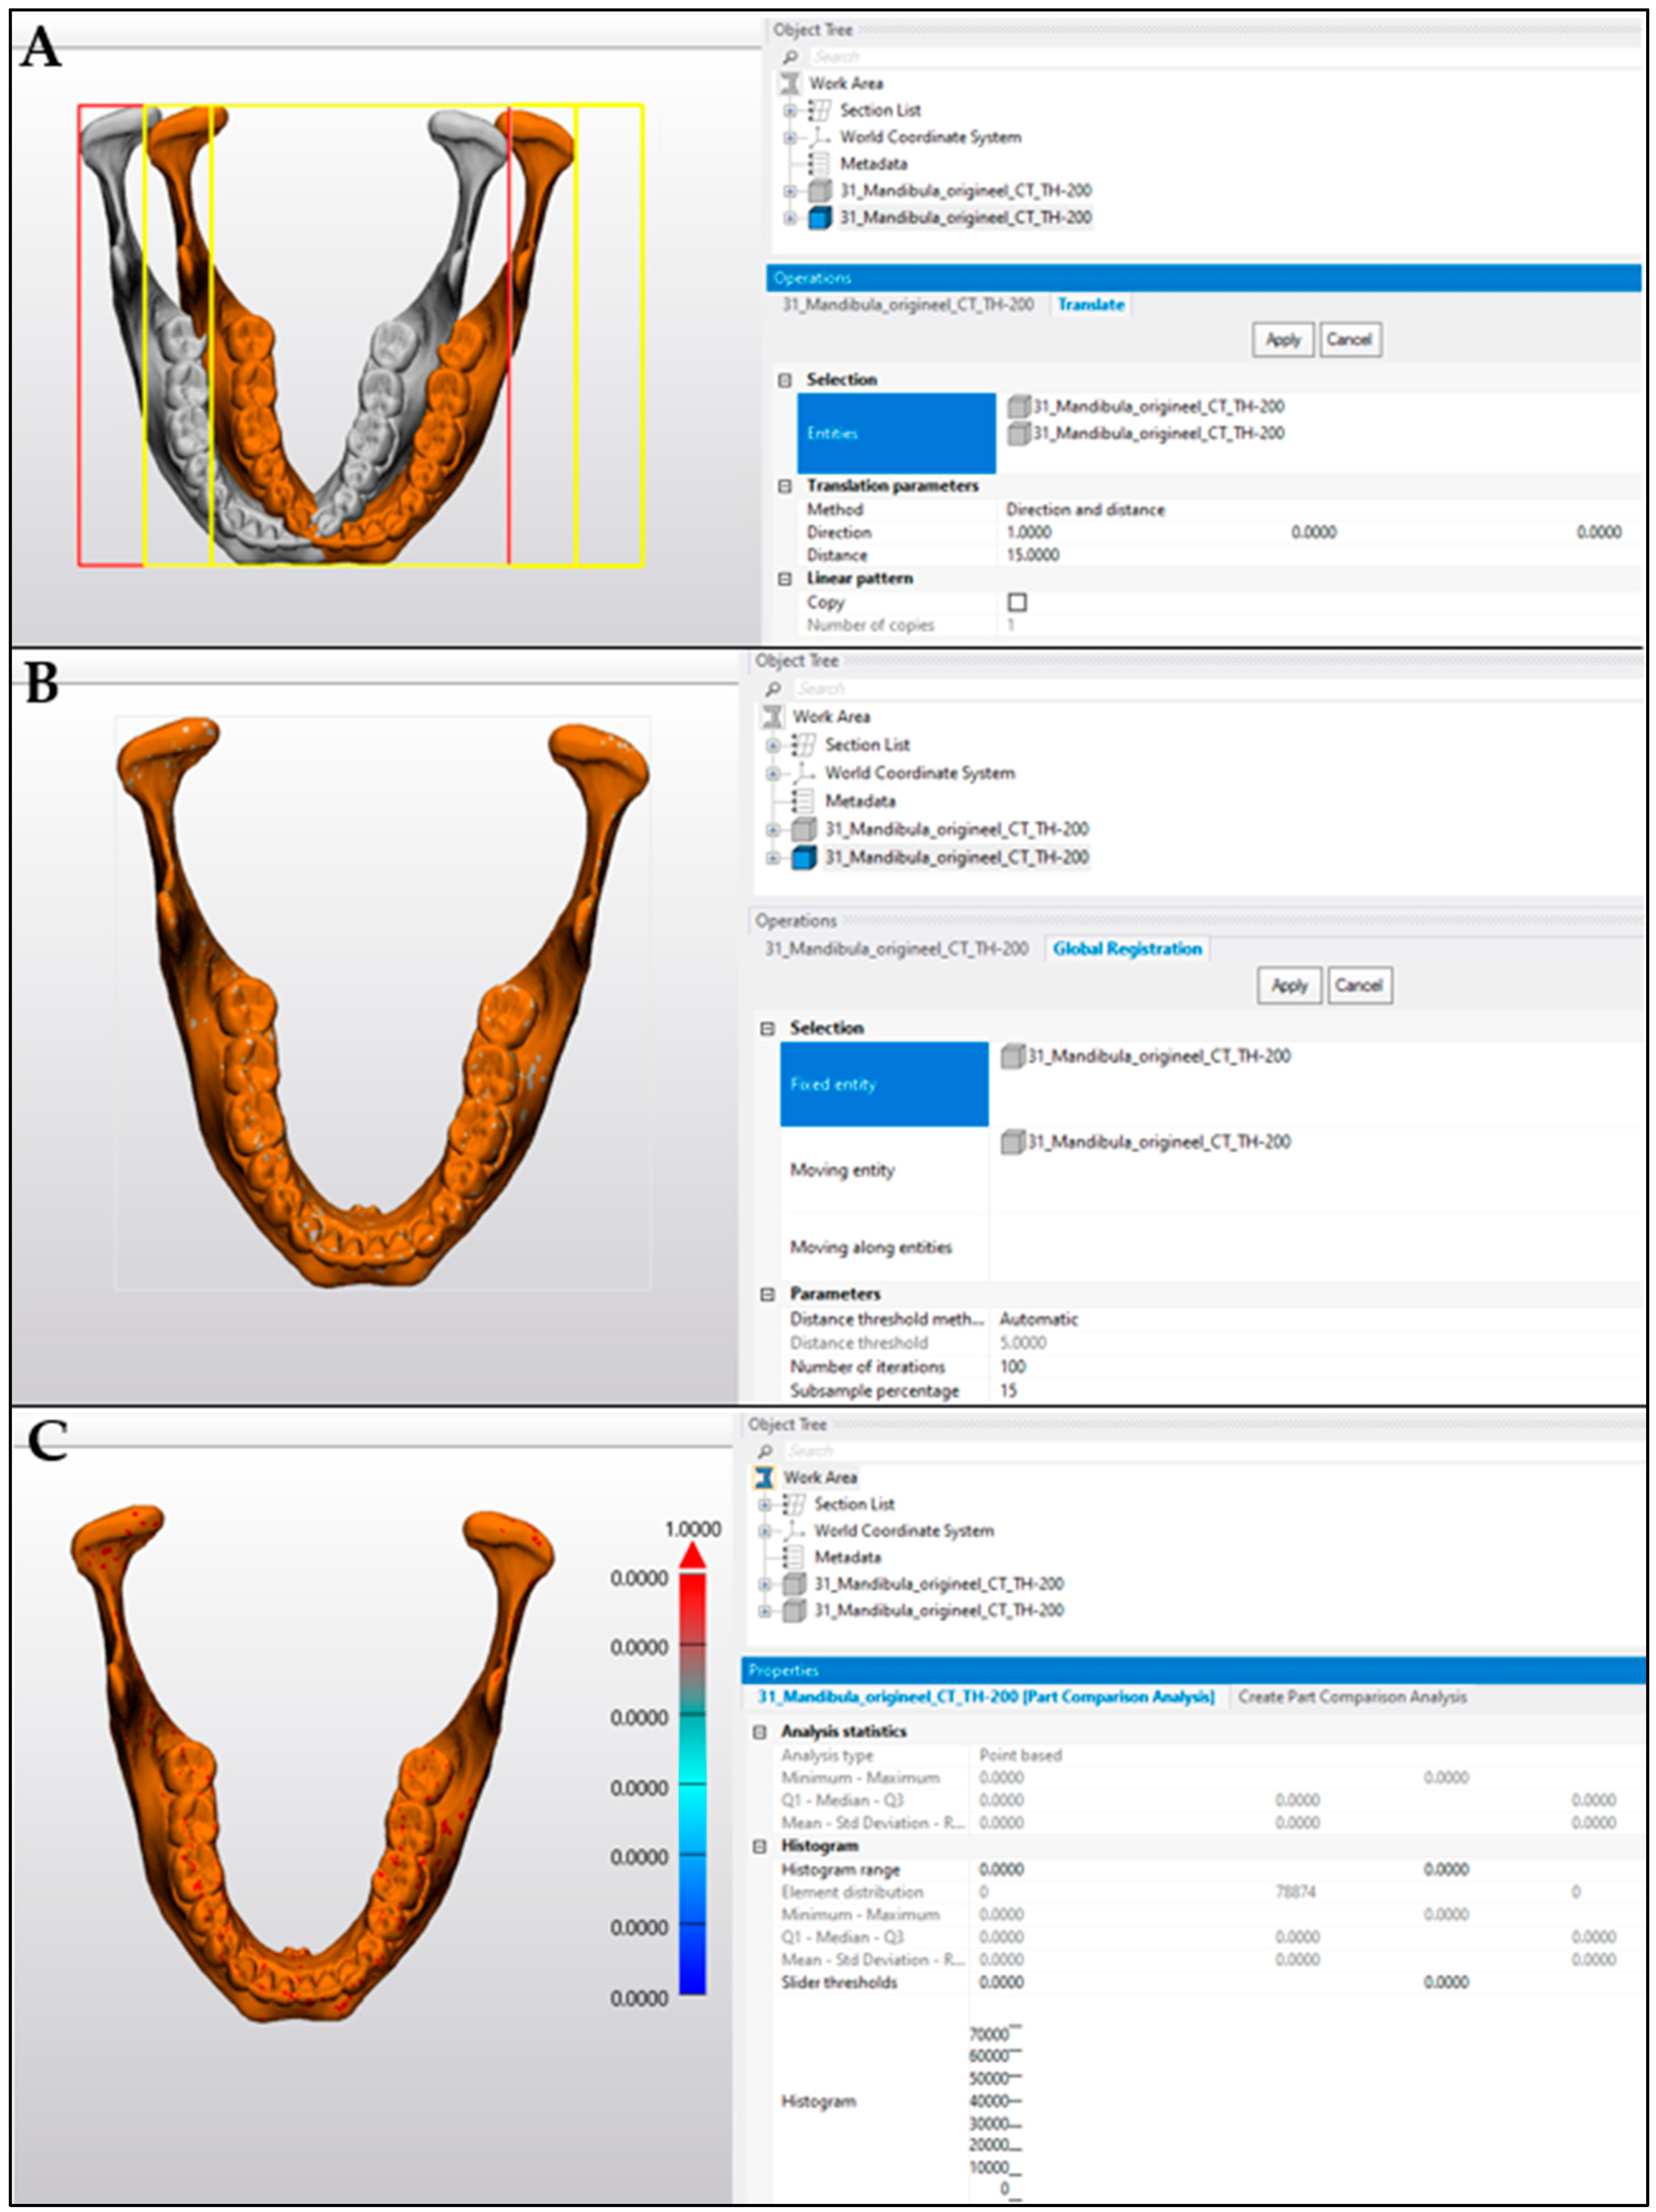Click the Section List grid icon in panel A
Image resolution: width=1656 pixels, height=2212 pixels.
819,110
